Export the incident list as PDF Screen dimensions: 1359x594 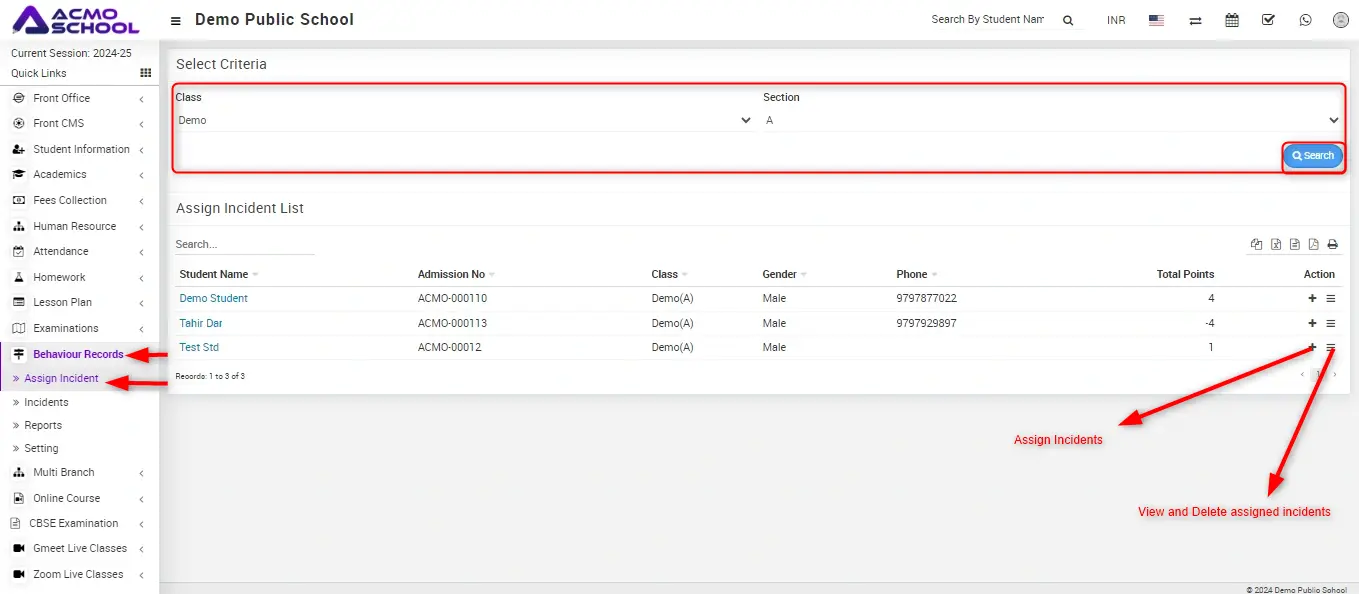pyautogui.click(x=1314, y=245)
